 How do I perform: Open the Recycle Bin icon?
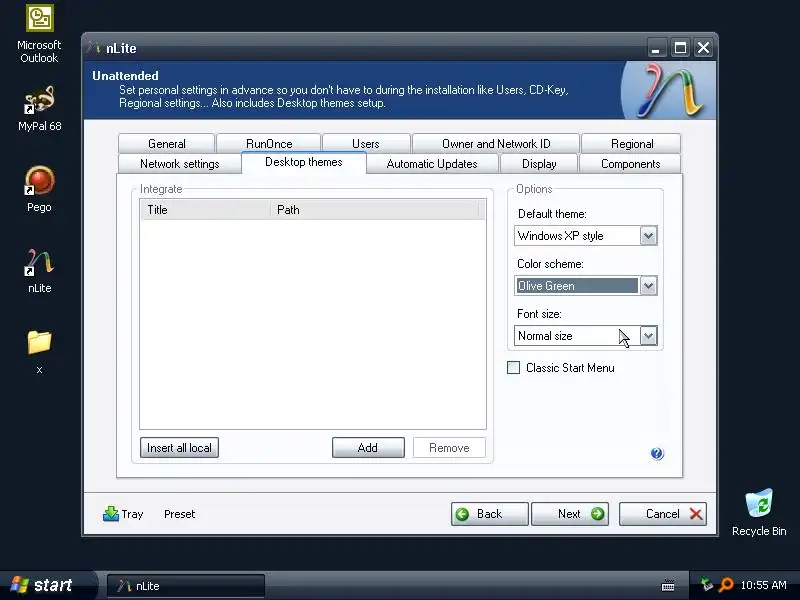[x=759, y=512]
